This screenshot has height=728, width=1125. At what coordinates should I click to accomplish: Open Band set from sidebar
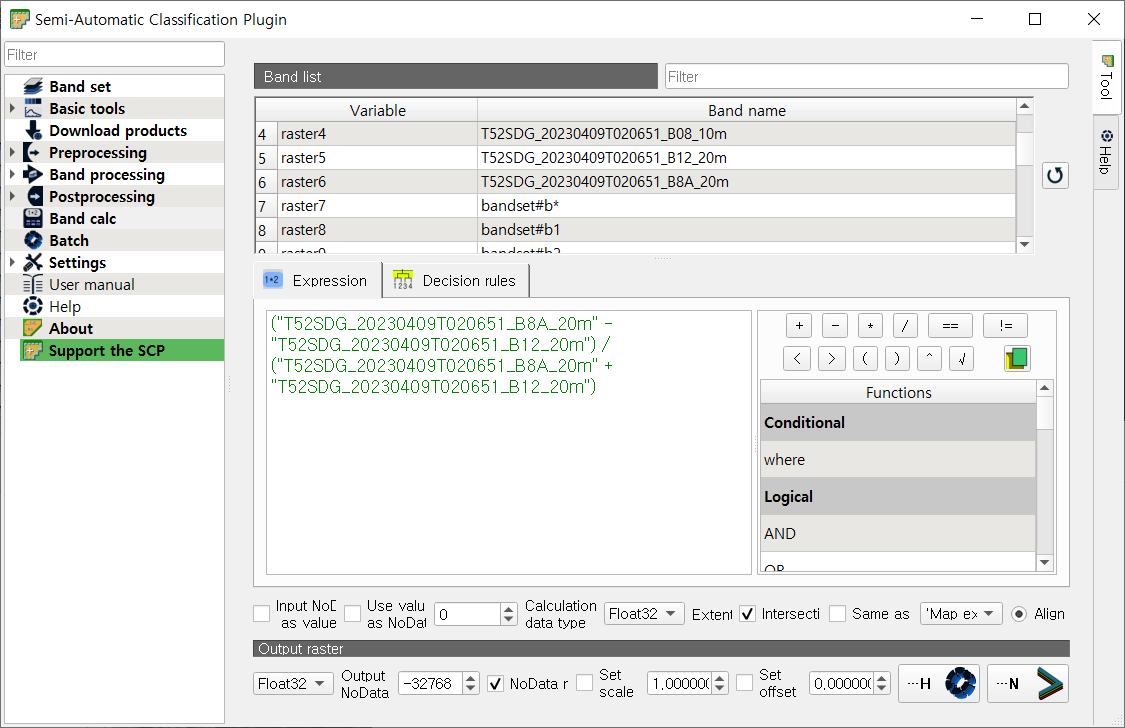[80, 87]
